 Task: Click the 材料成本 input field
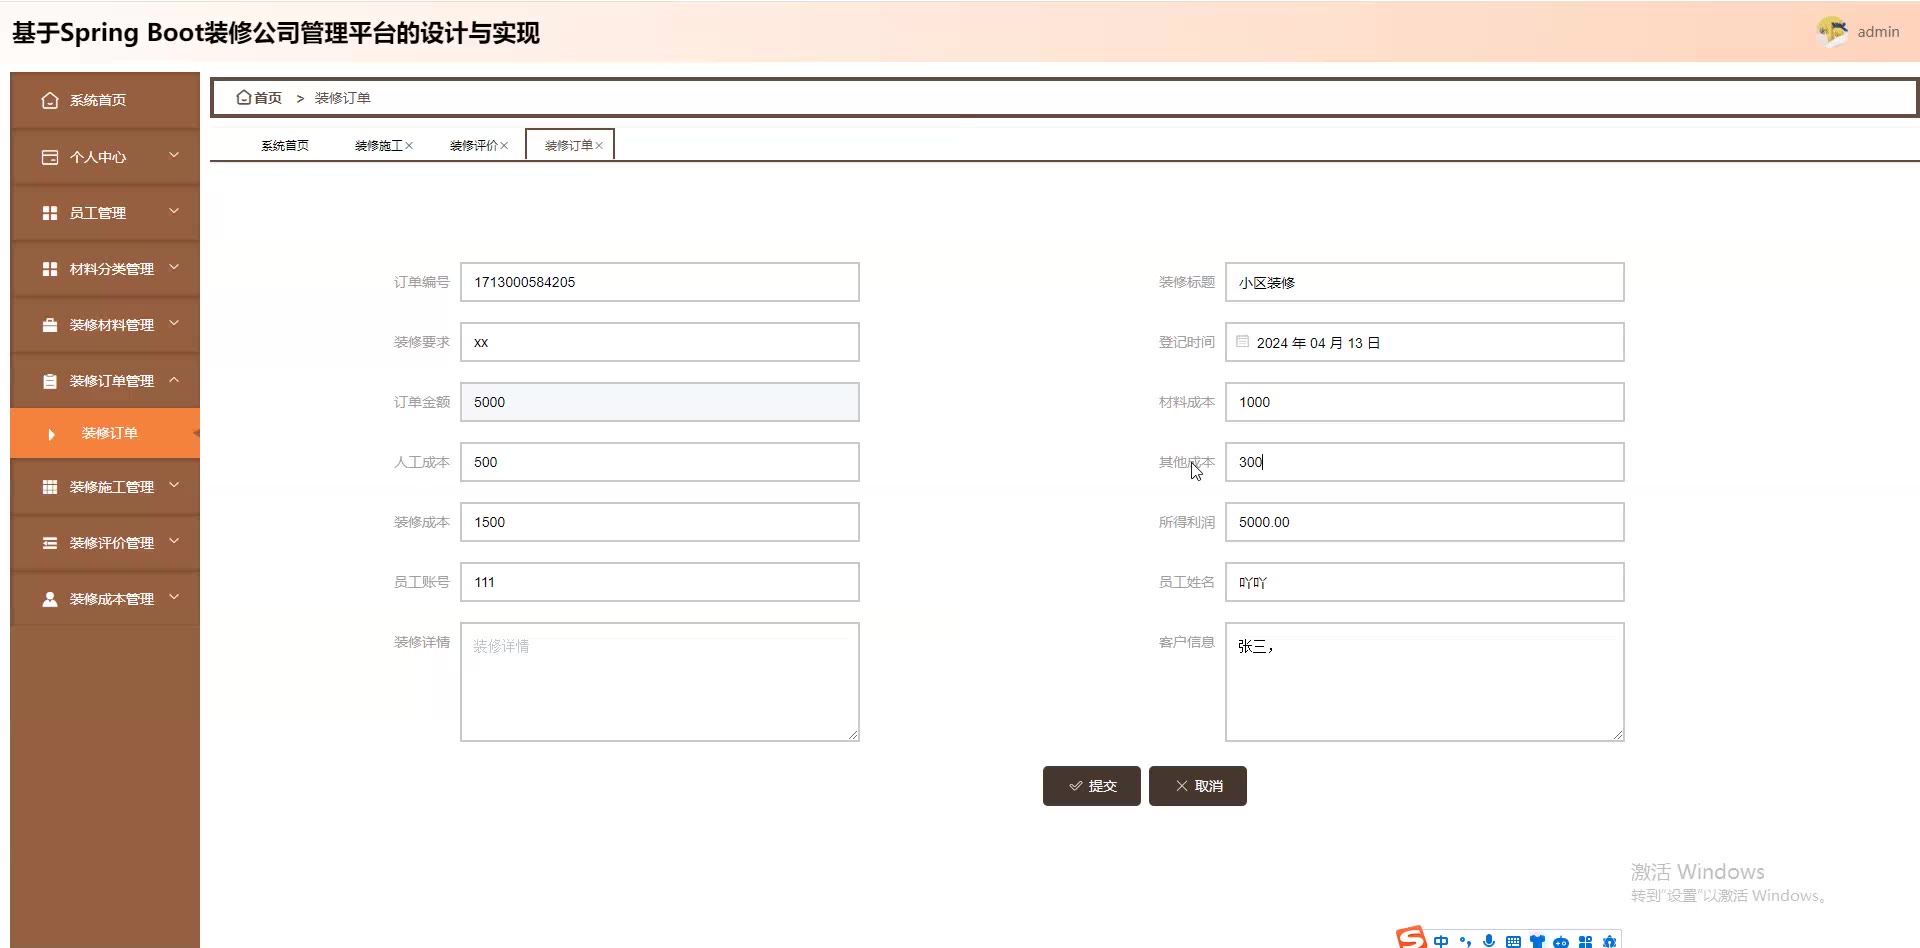(1424, 402)
